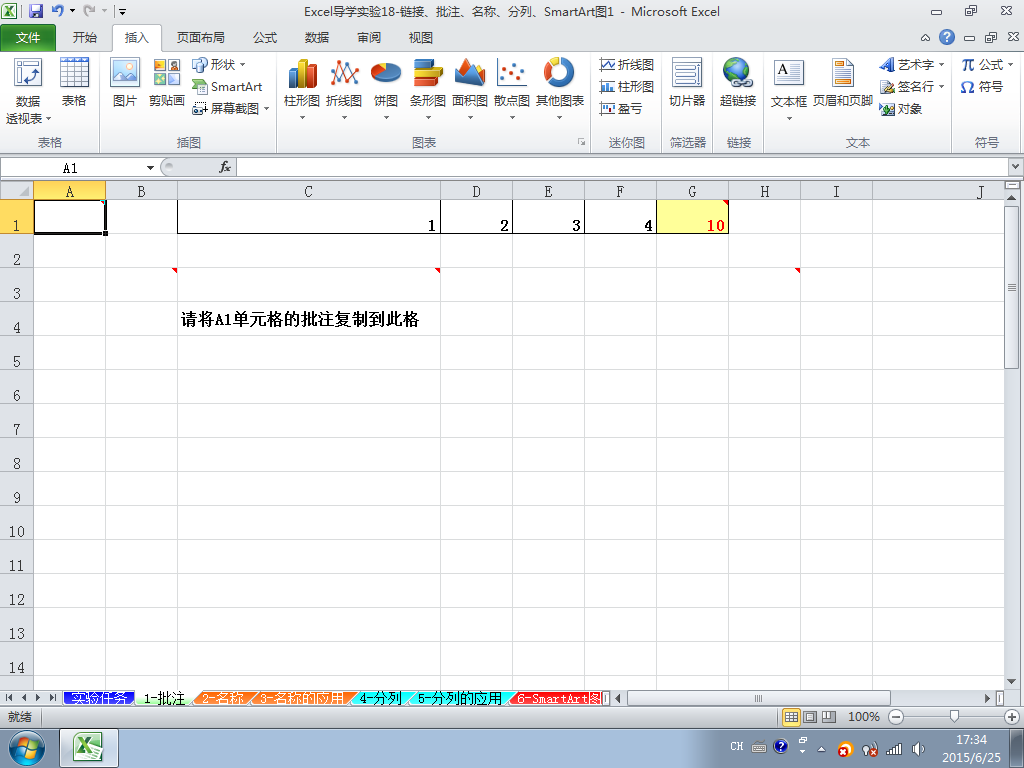Switch to Normal view in status bar
1024x768 pixels.
(x=791, y=716)
